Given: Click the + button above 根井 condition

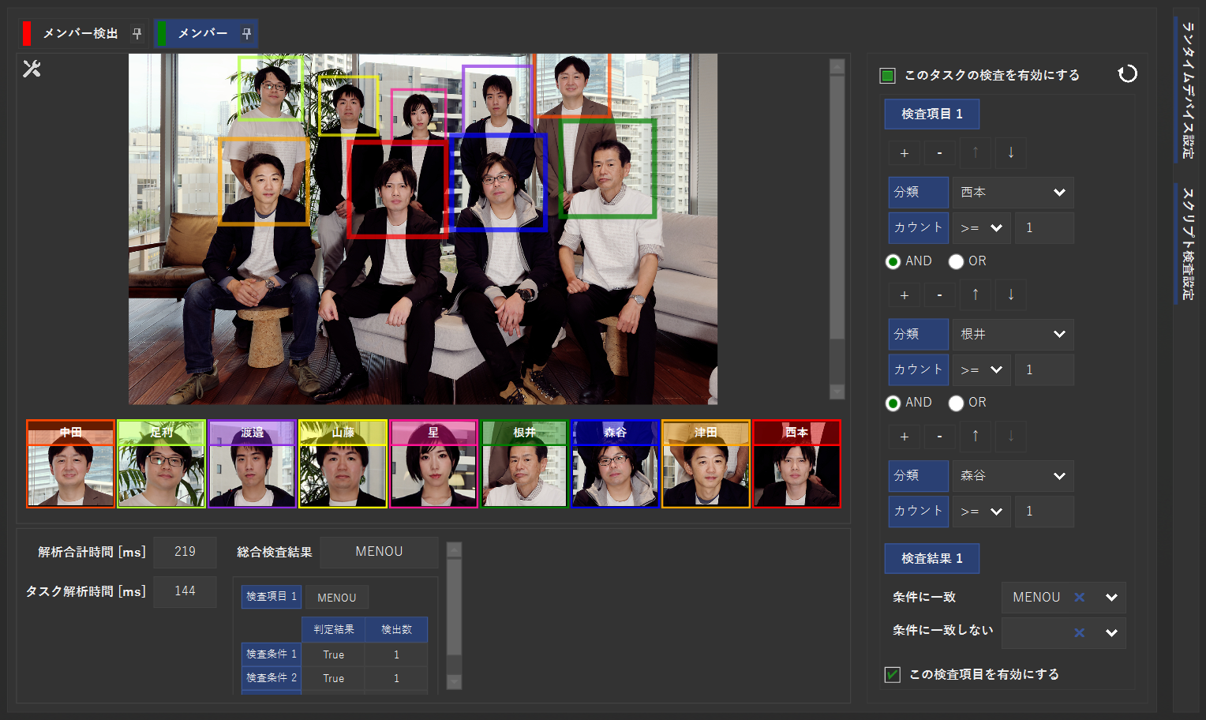Looking at the screenshot, I should tap(904, 295).
